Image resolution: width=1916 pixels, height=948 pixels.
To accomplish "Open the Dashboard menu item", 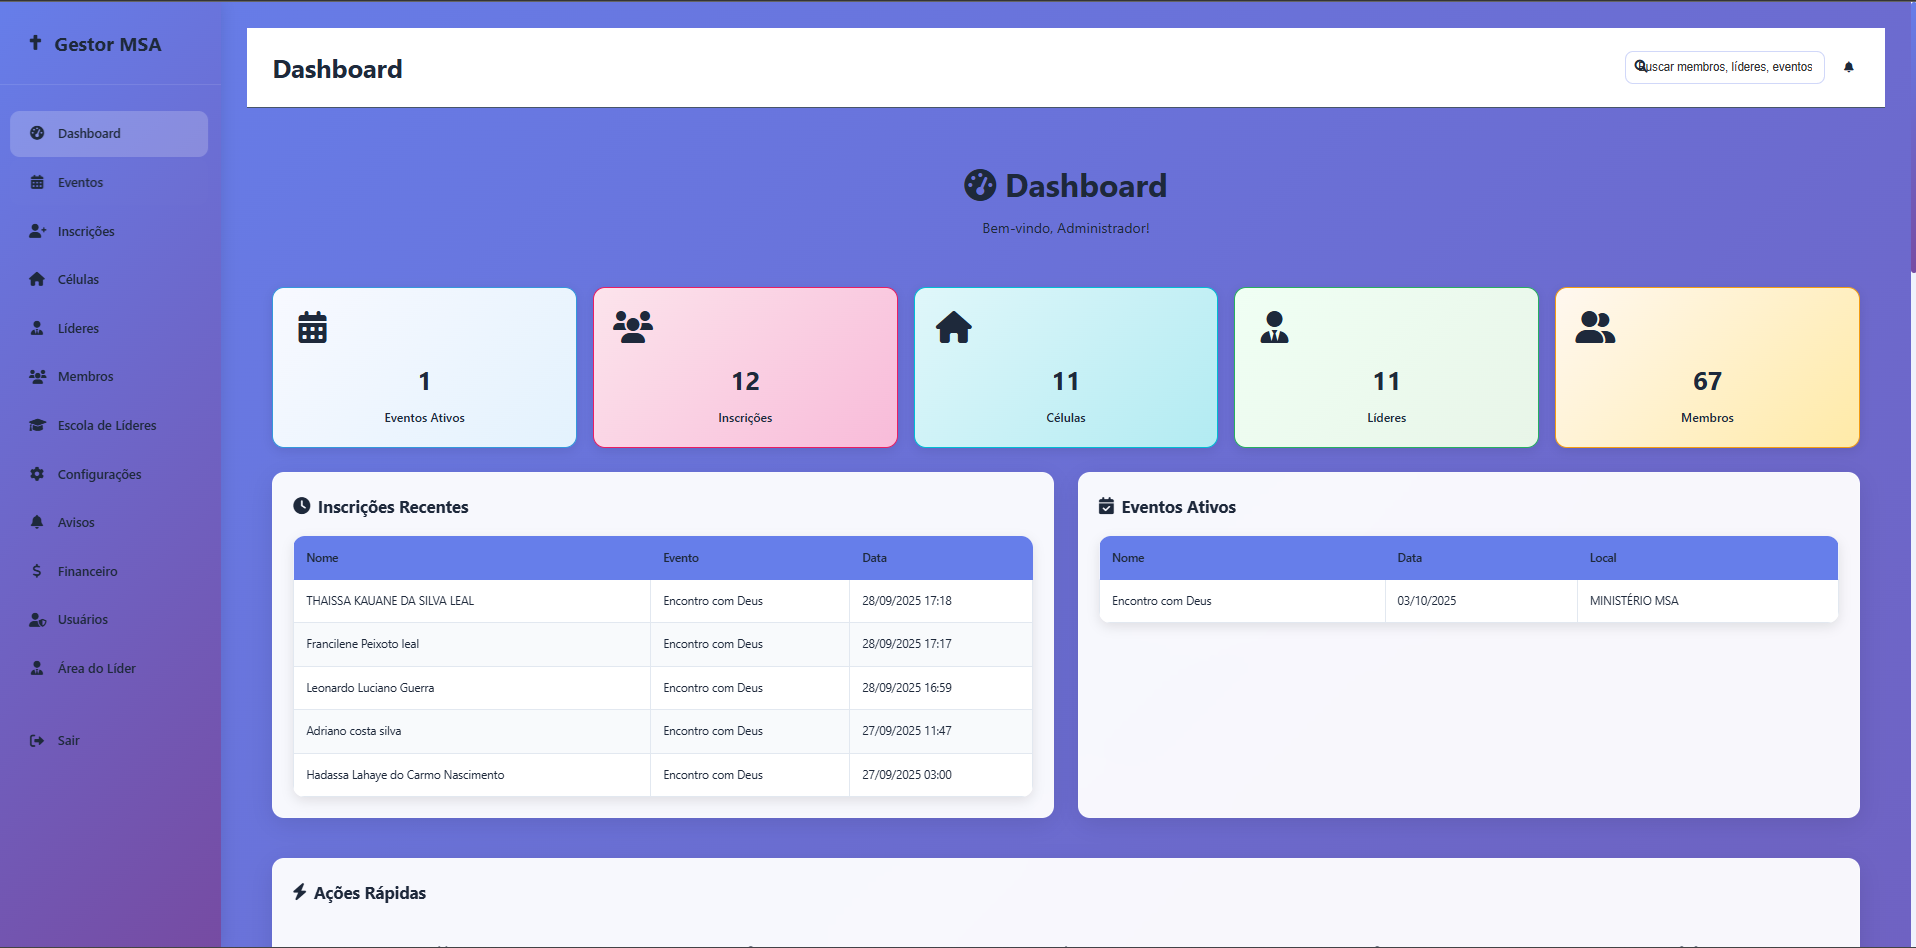I will point(89,133).
